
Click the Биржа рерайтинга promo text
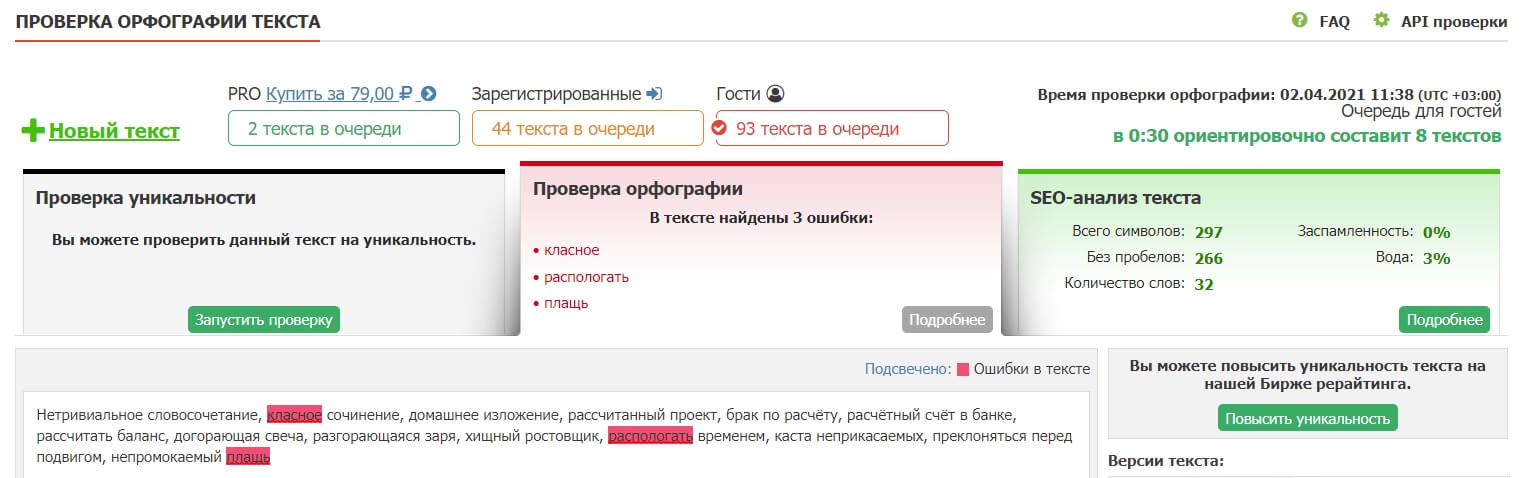(x=1307, y=375)
